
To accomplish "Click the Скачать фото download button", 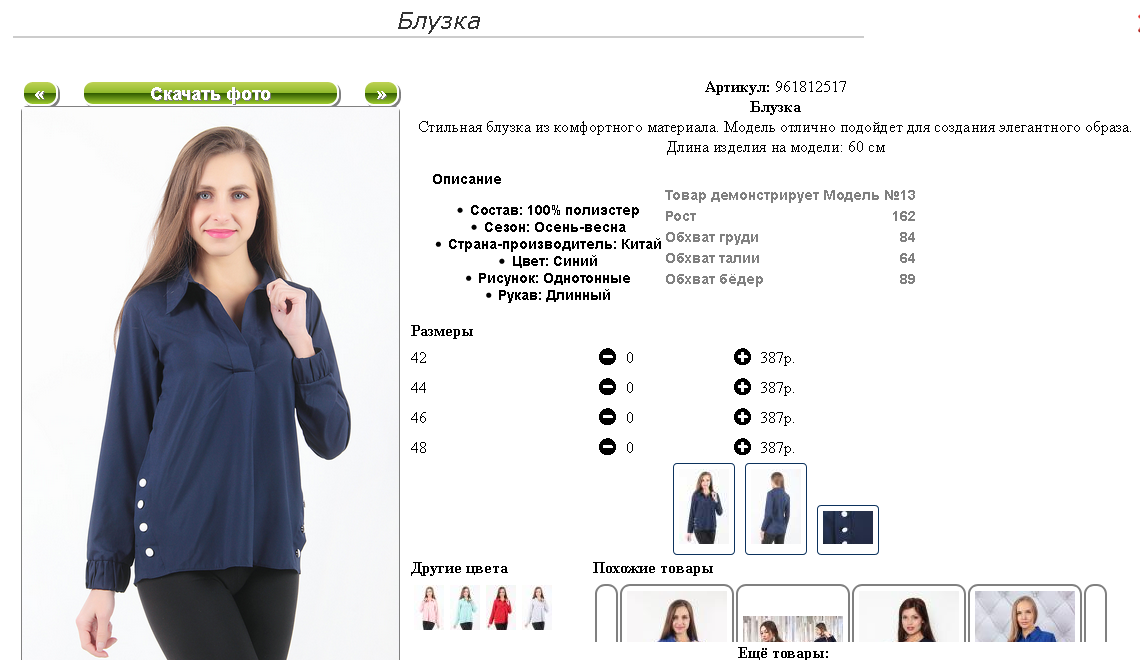I will (x=211, y=94).
